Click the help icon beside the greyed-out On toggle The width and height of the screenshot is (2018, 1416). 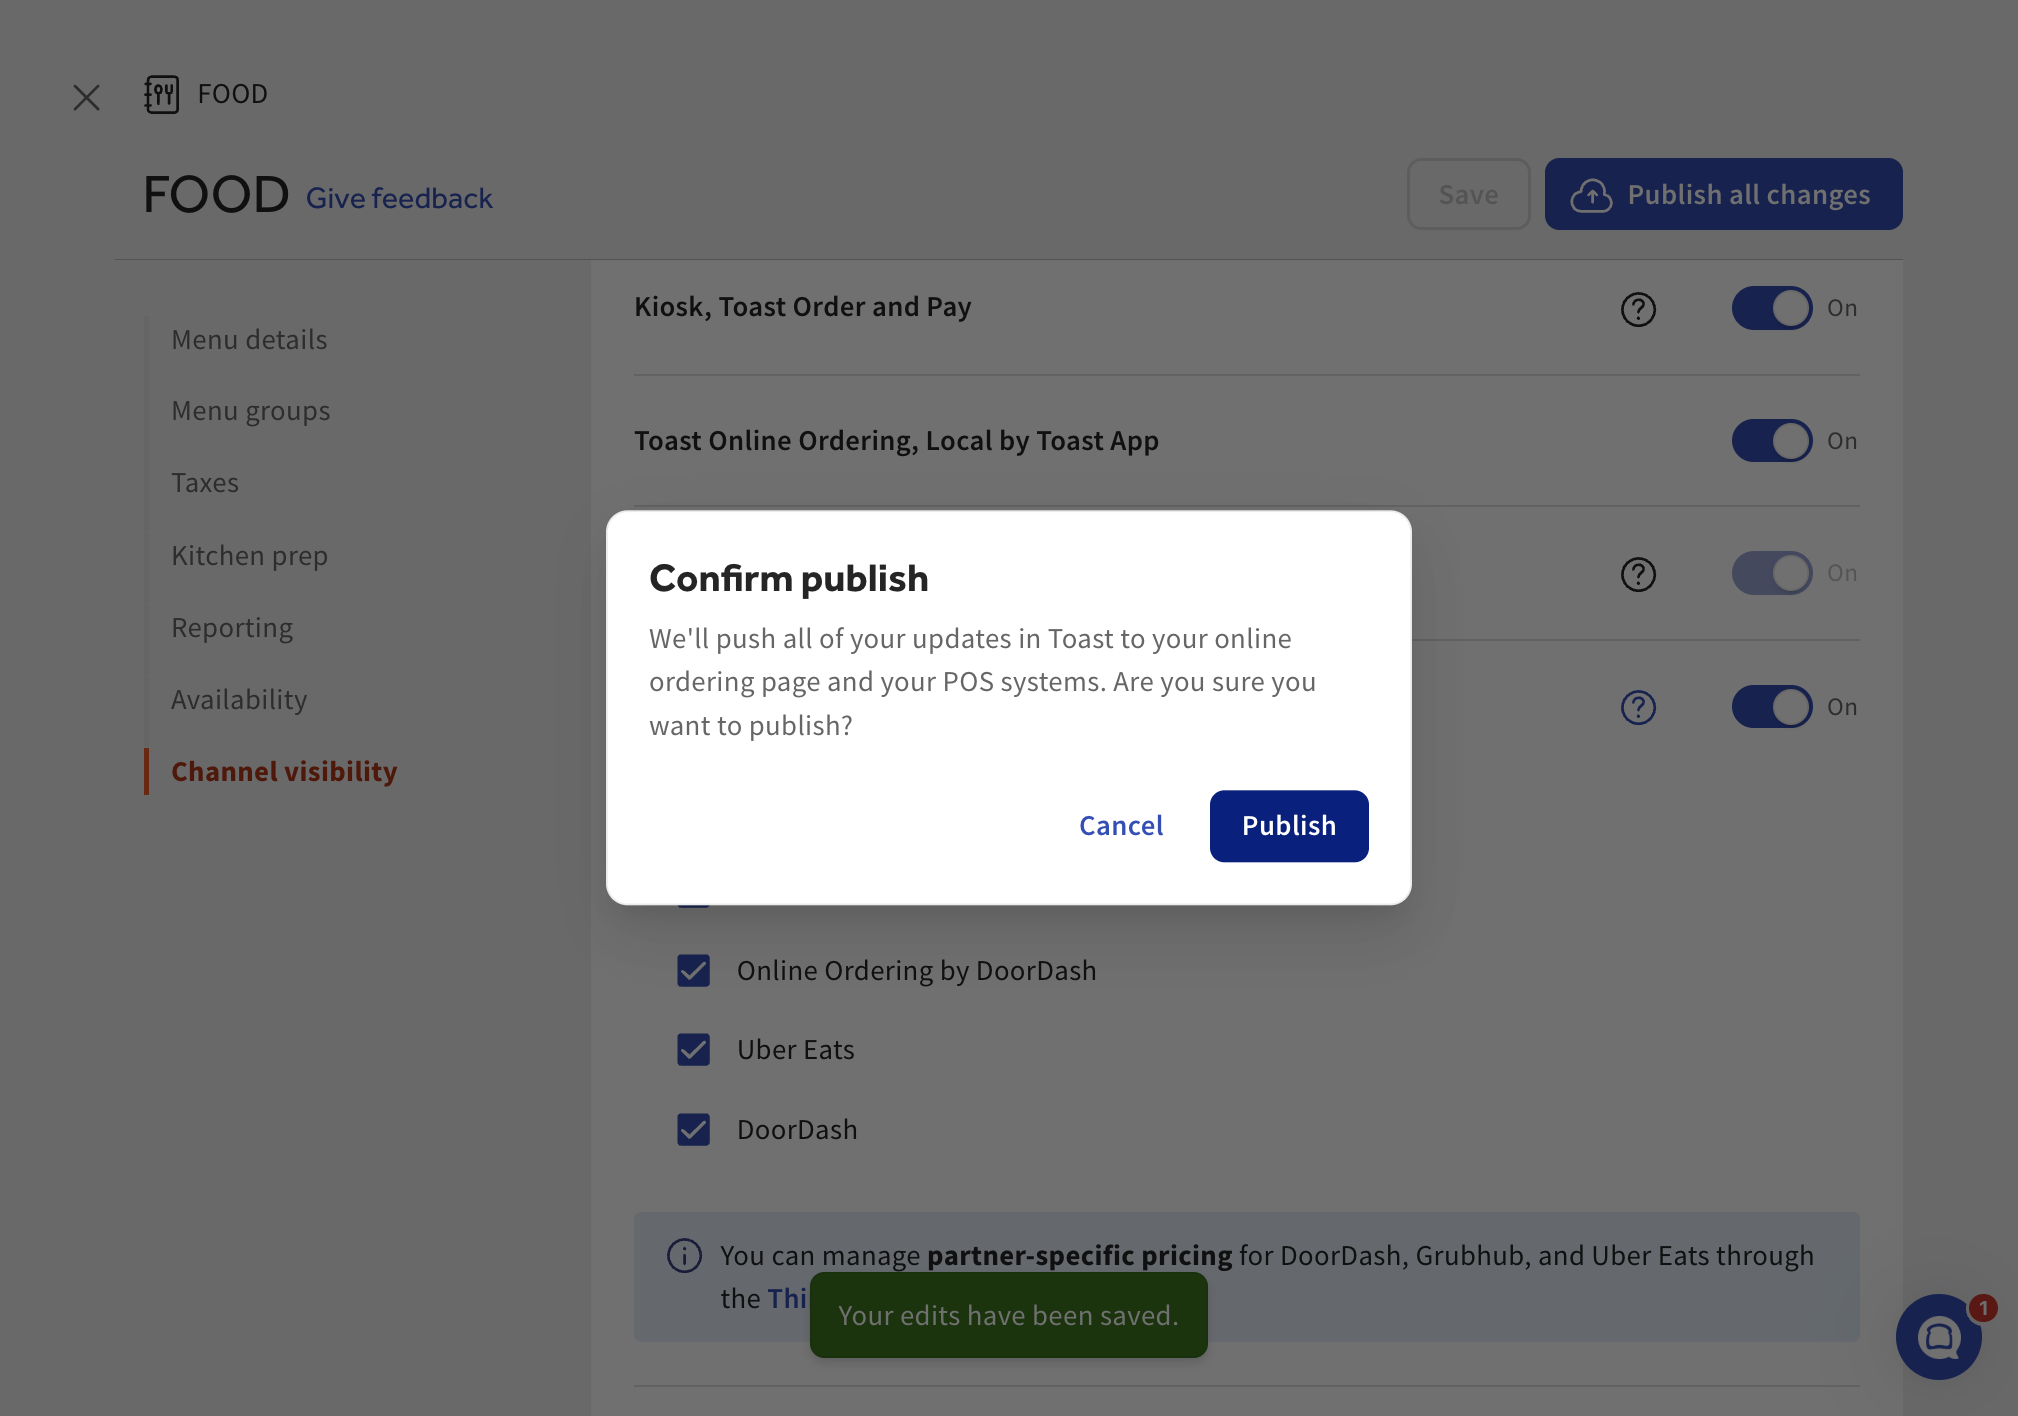[1638, 574]
